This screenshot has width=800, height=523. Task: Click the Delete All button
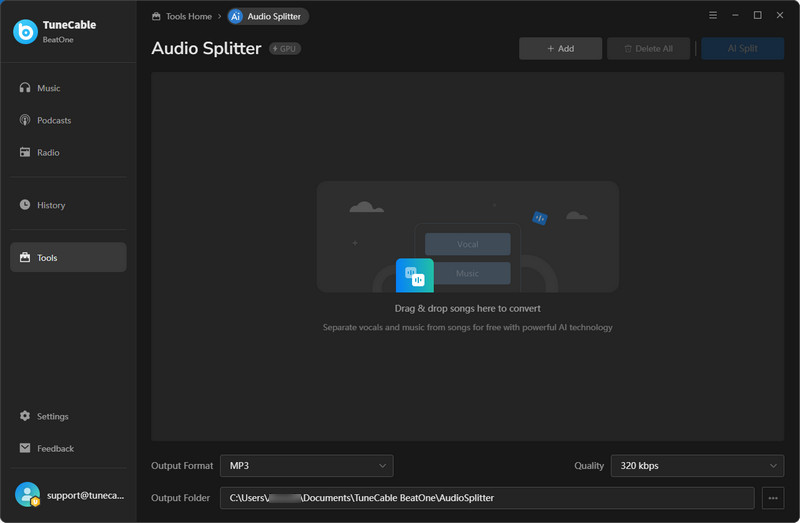(x=648, y=48)
